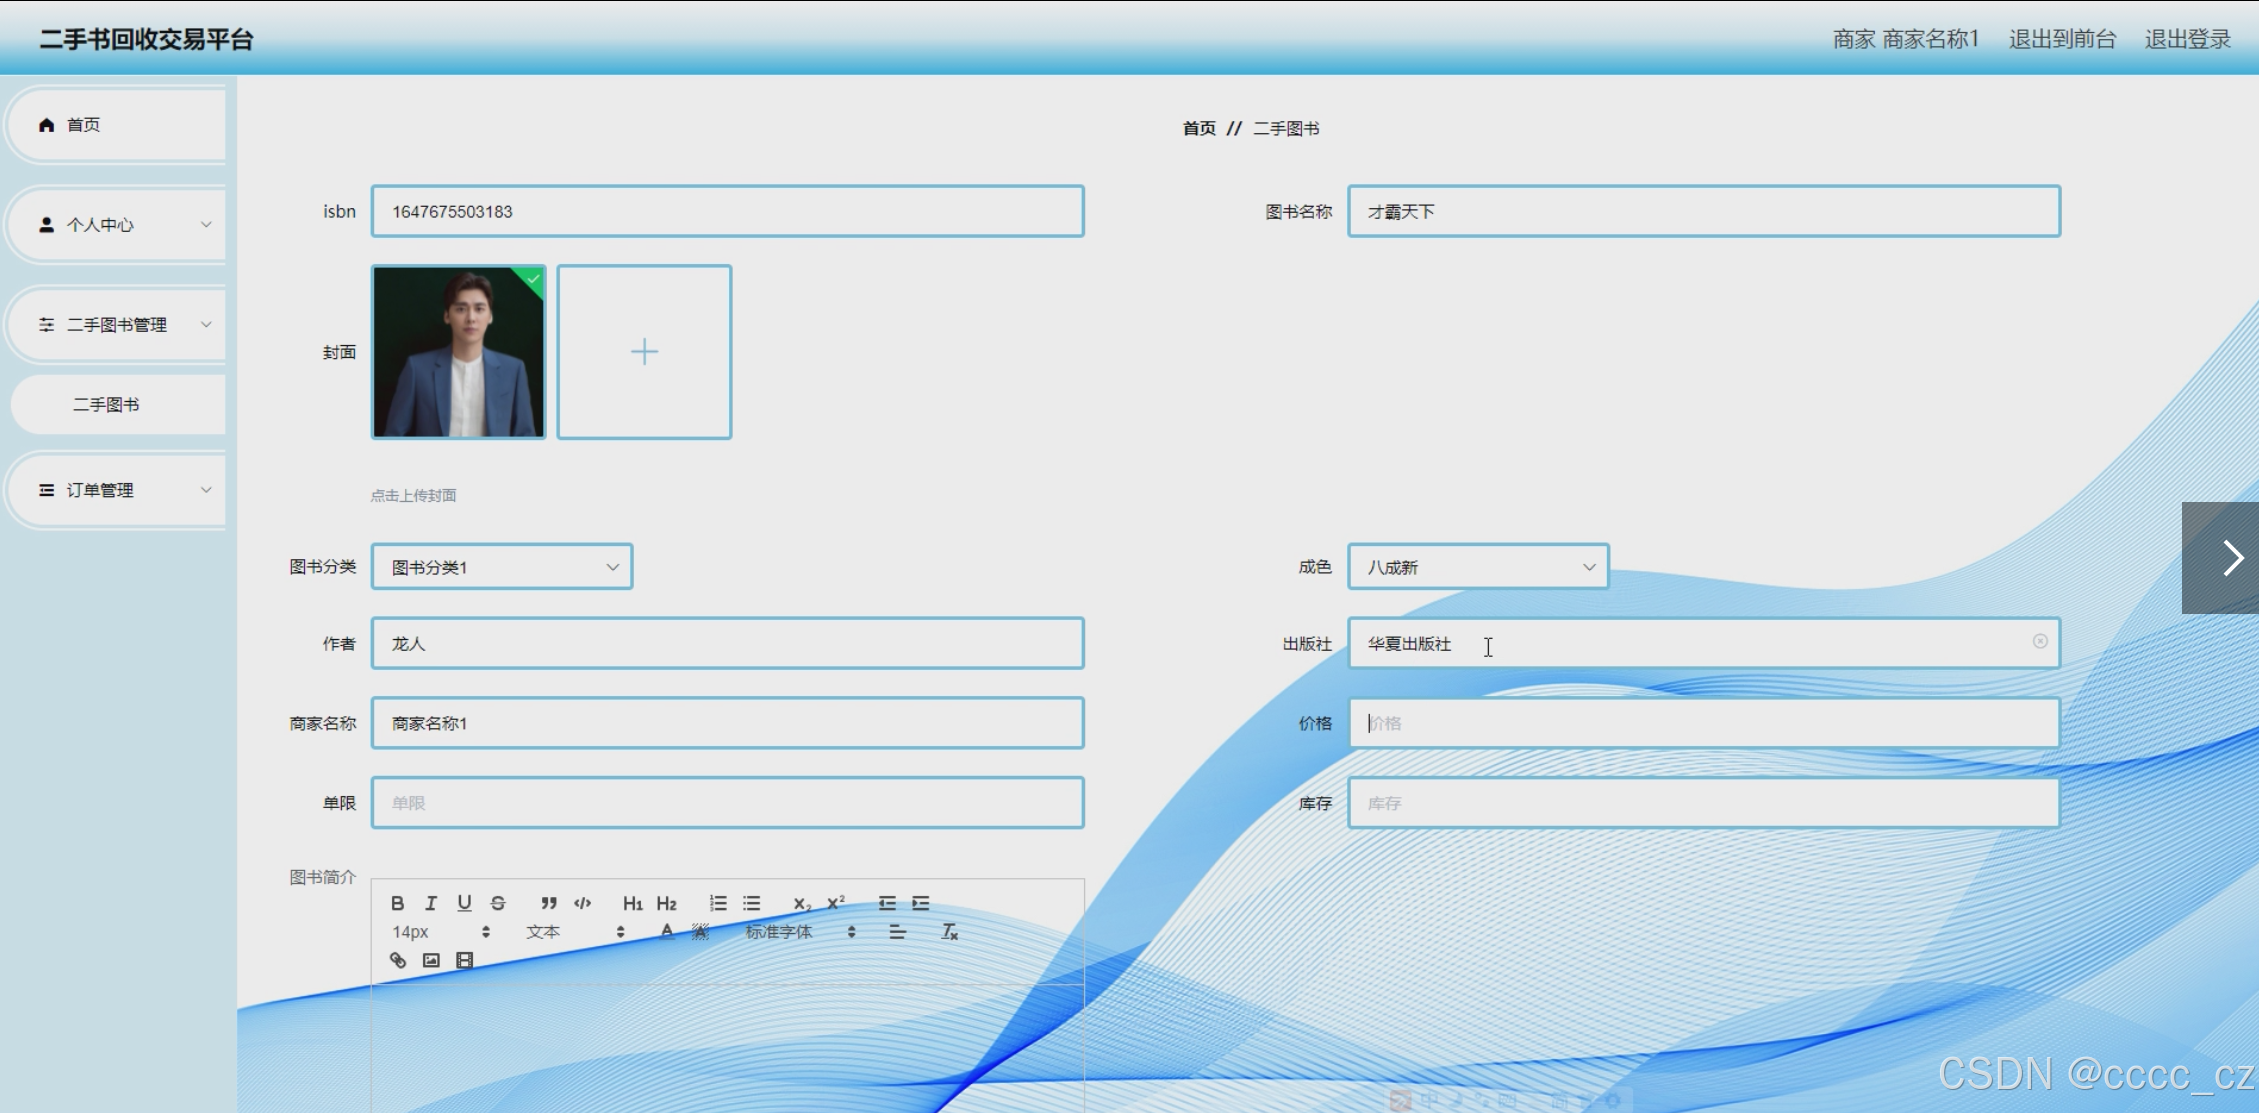2259x1113 pixels.
Task: Toggle italic formatting in the editor
Action: click(431, 903)
